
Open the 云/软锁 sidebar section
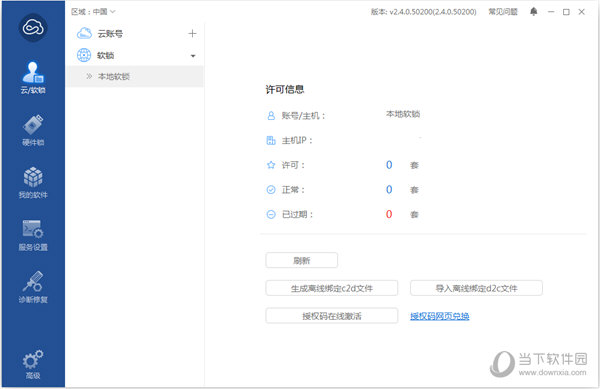(33, 78)
